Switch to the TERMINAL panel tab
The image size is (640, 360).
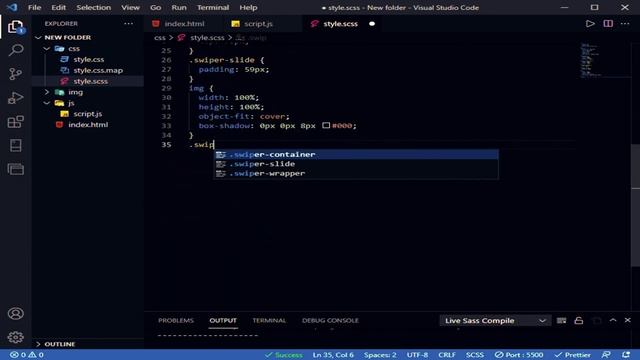tap(269, 320)
